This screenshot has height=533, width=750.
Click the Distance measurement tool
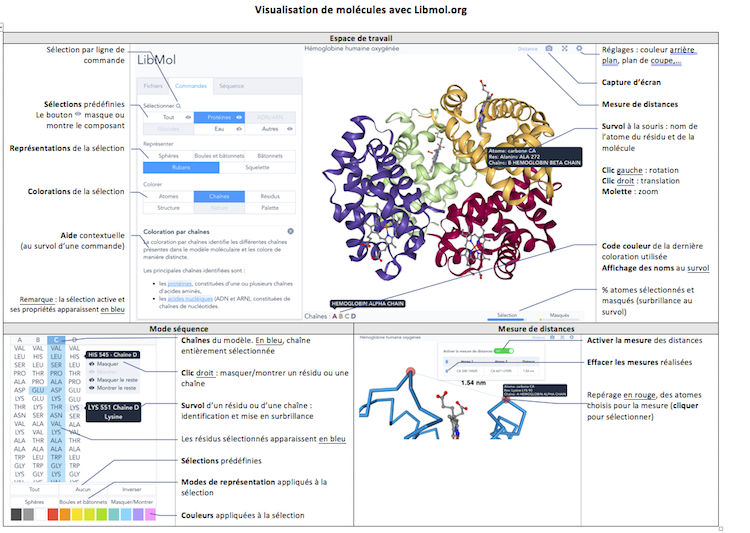(527, 48)
